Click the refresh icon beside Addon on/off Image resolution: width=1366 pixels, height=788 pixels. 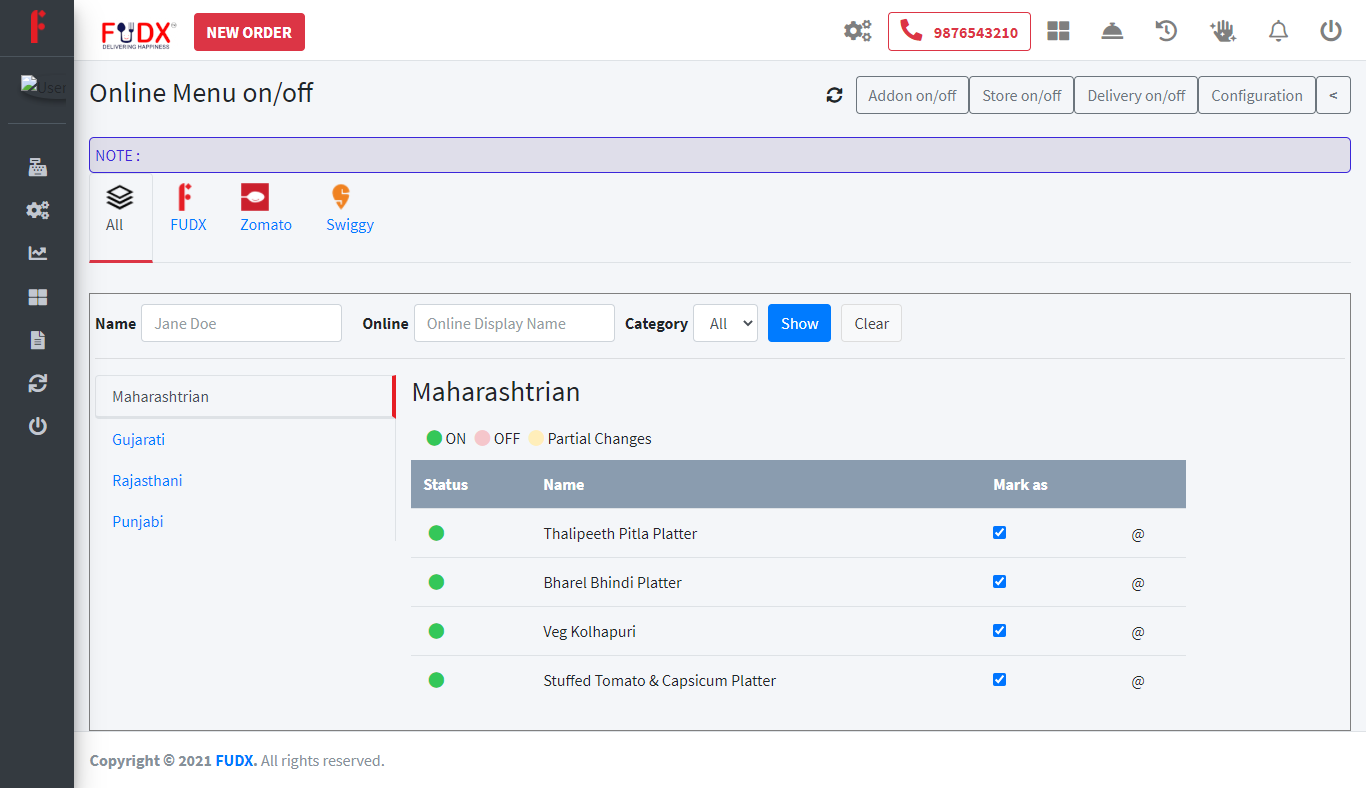[x=834, y=96]
